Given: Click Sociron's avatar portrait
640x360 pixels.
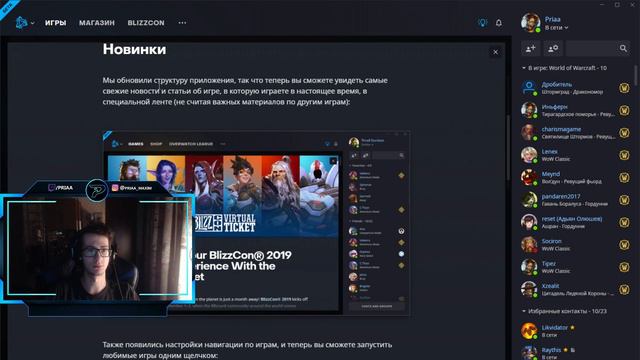Looking at the screenshot, I should (x=529, y=244).
